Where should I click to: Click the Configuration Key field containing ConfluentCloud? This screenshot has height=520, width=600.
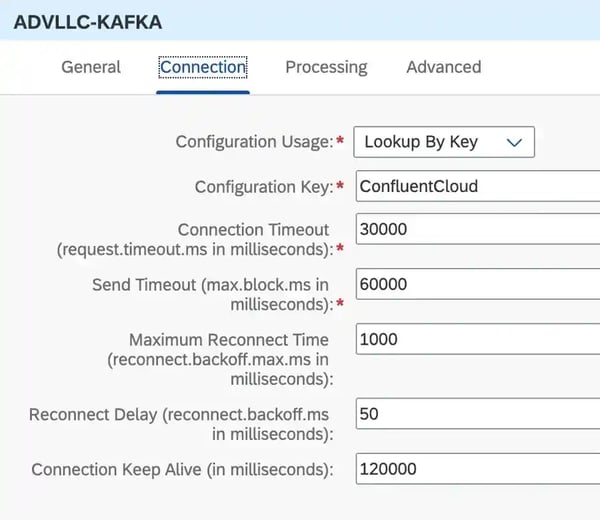point(477,186)
